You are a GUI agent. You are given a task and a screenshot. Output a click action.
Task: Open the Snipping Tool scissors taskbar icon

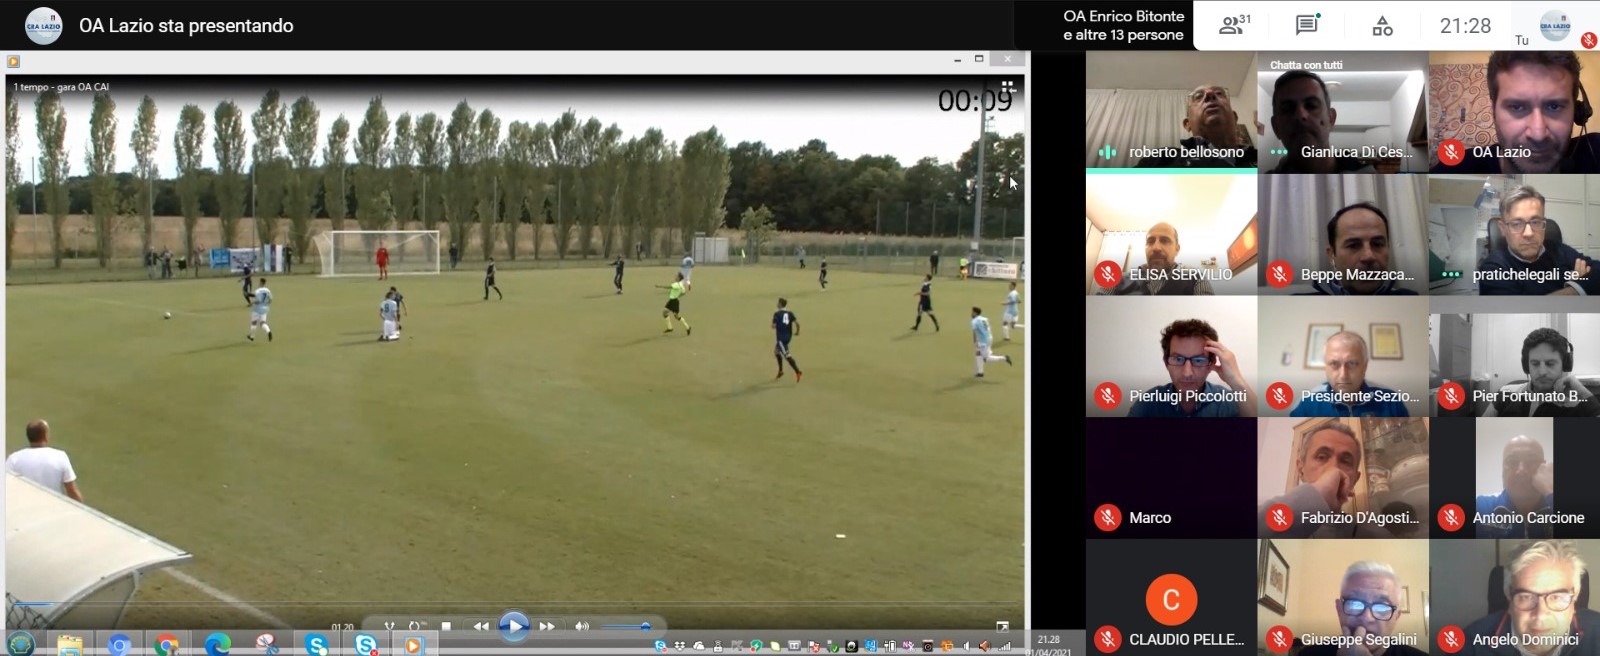click(x=266, y=645)
